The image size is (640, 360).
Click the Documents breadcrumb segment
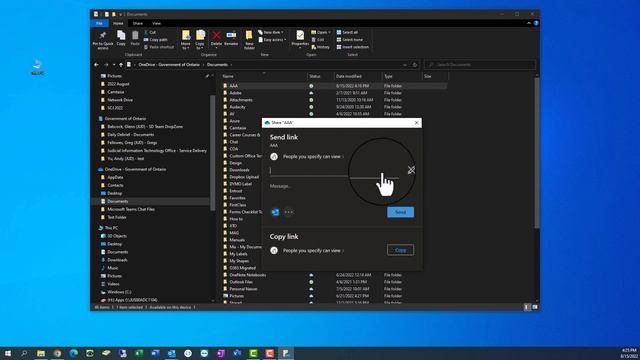point(217,64)
